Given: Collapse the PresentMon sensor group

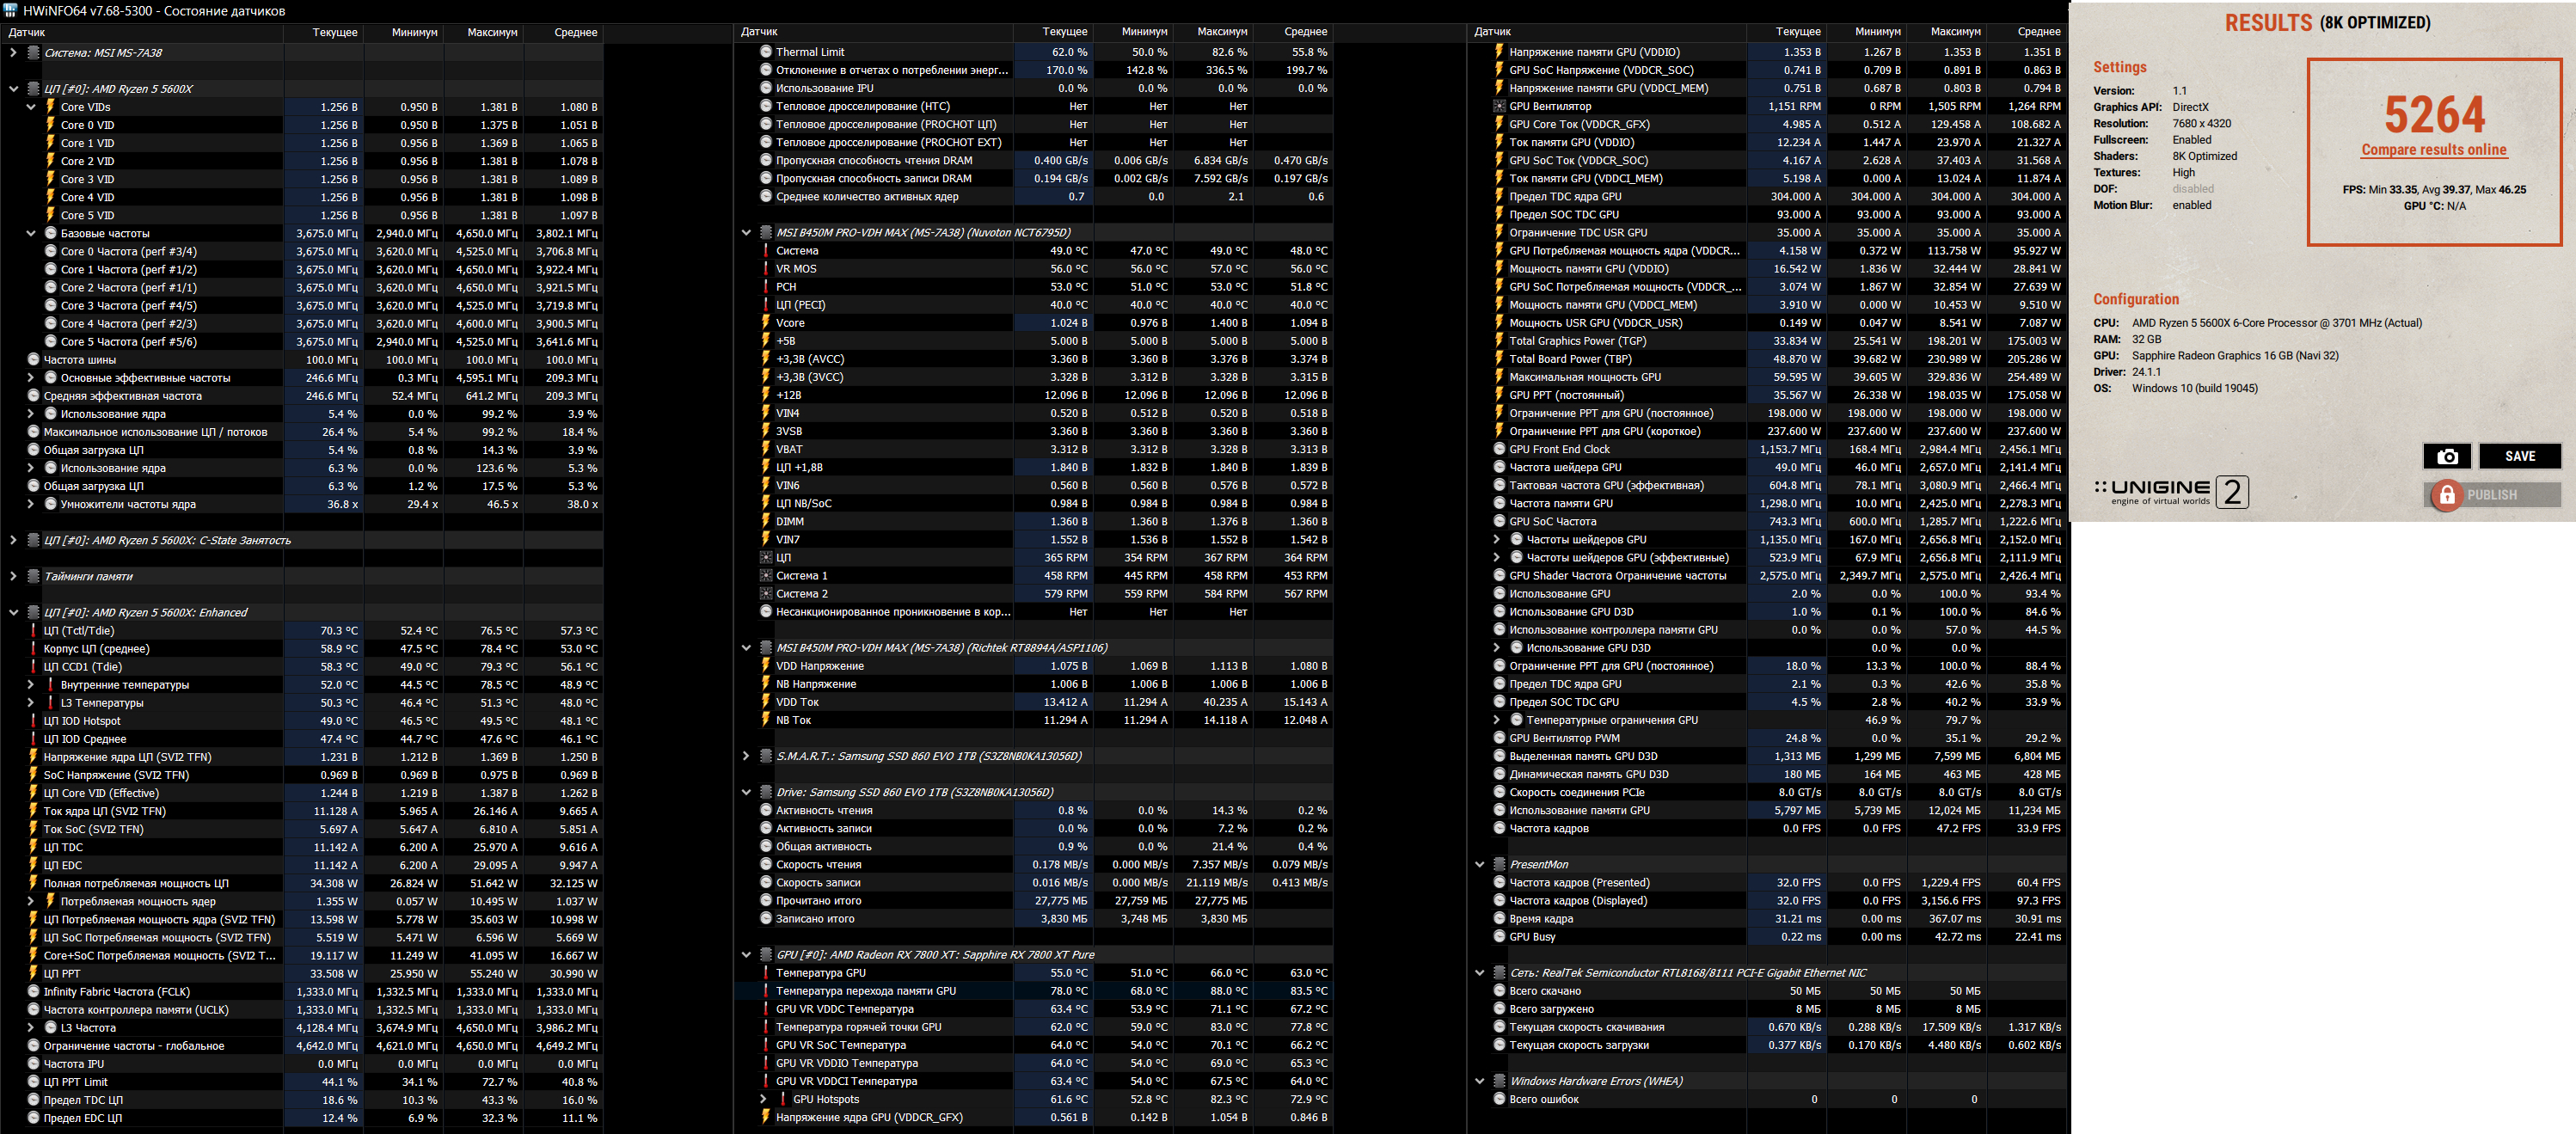Looking at the screenshot, I should [1480, 865].
